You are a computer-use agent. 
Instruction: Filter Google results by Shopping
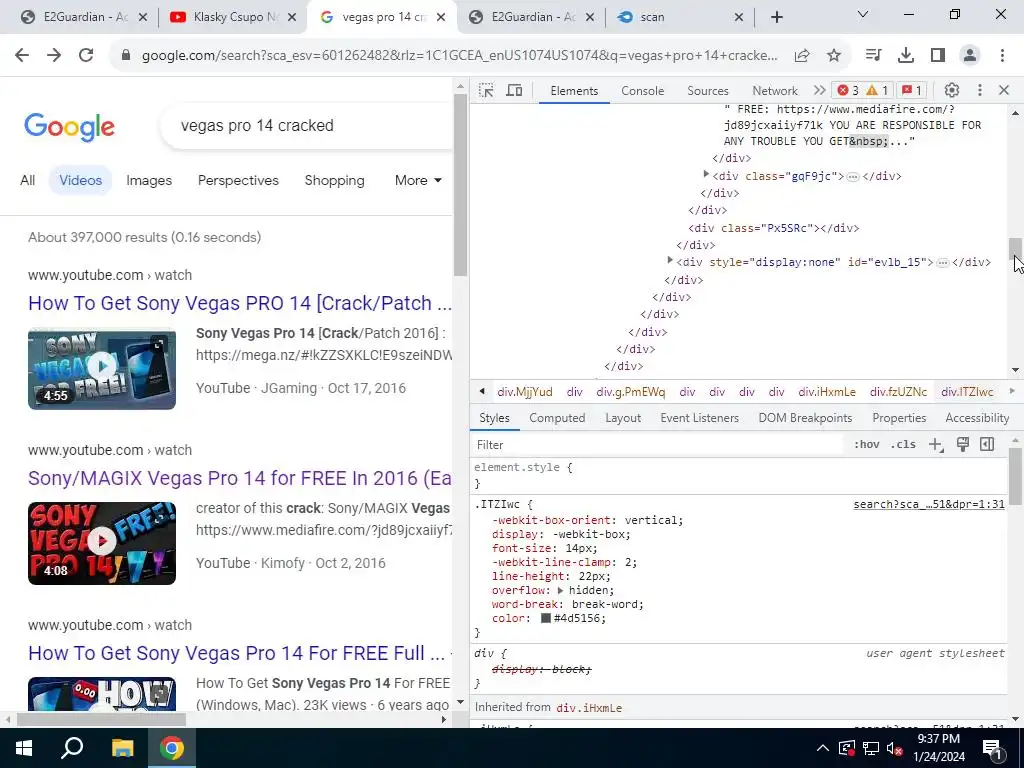(x=334, y=180)
